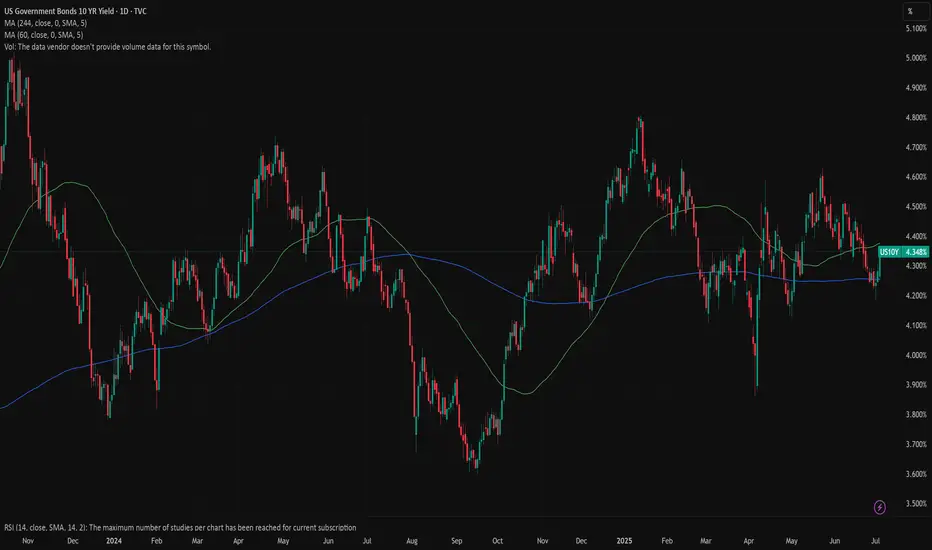Click the 4.200% price axis label
This screenshot has height=550, width=932.
point(916,296)
